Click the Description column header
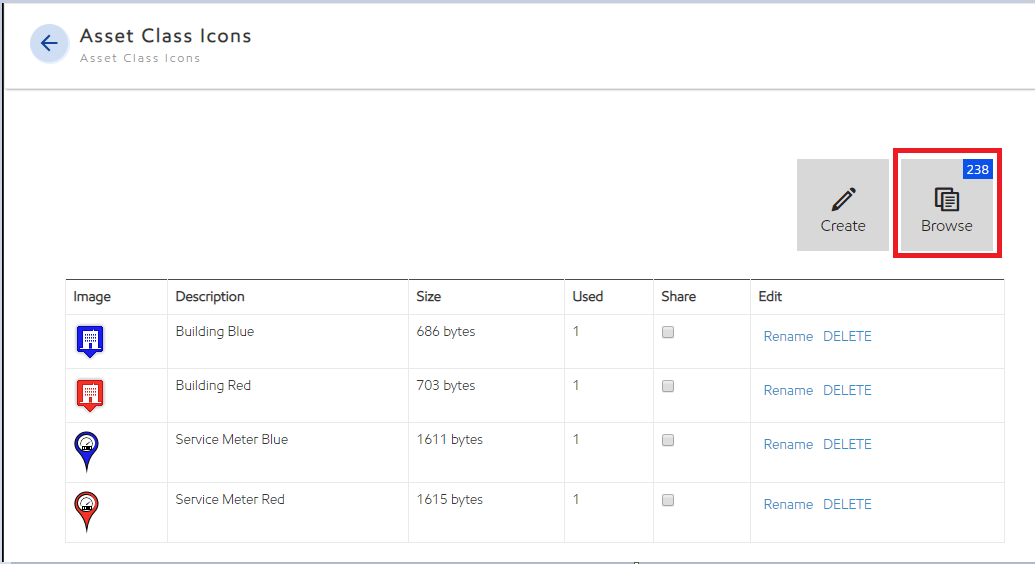This screenshot has height=564, width=1035. pyautogui.click(x=210, y=297)
